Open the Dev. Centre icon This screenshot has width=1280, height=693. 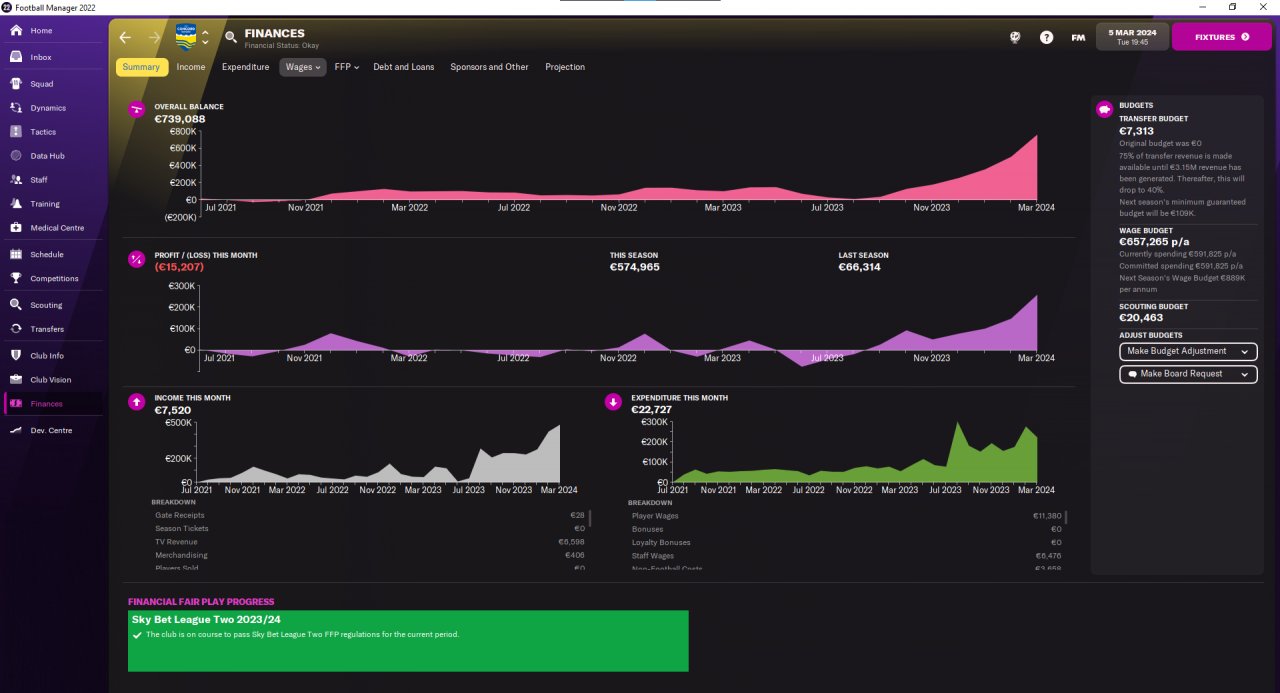pyautogui.click(x=16, y=431)
